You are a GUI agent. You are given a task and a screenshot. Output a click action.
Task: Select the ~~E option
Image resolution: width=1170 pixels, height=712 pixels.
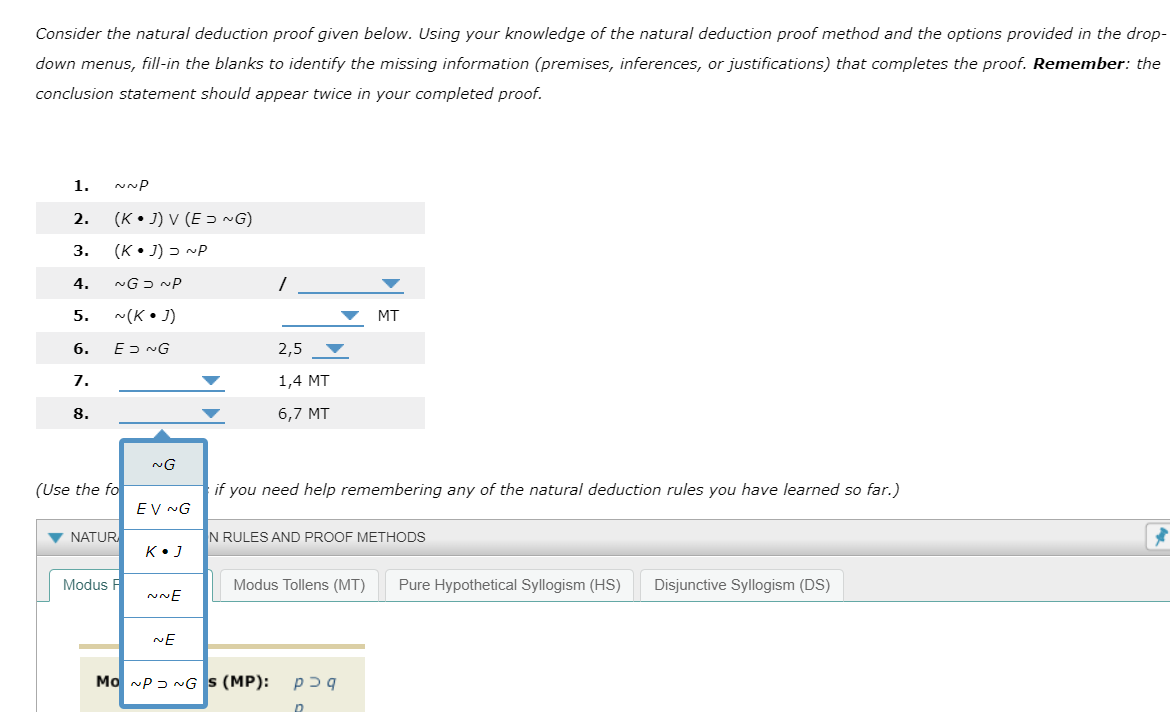(163, 595)
